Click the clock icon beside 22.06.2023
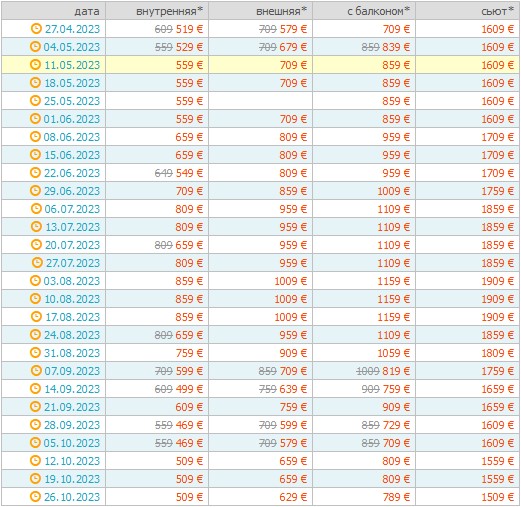Image resolution: width=521 pixels, height=507 pixels. [x=35, y=172]
